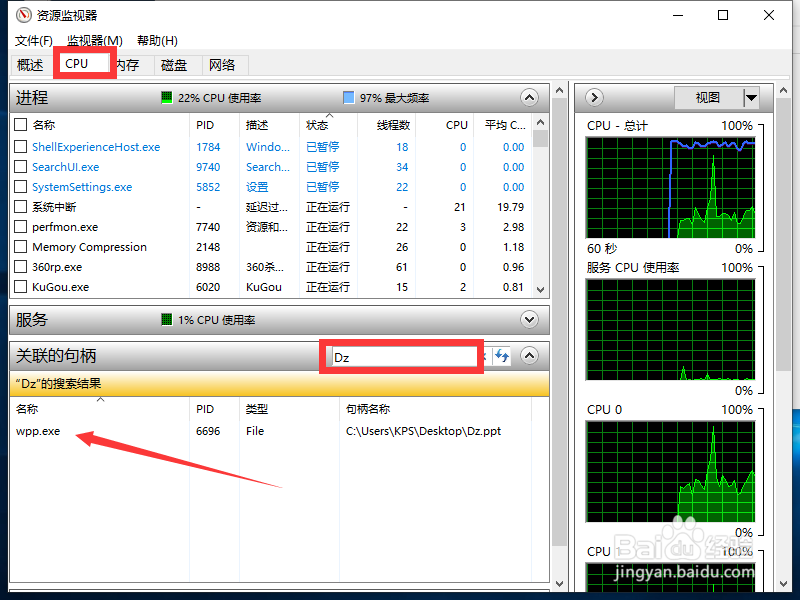Check the SystemSettings.exe checkbox
The height and width of the screenshot is (600, 800).
click(20, 187)
